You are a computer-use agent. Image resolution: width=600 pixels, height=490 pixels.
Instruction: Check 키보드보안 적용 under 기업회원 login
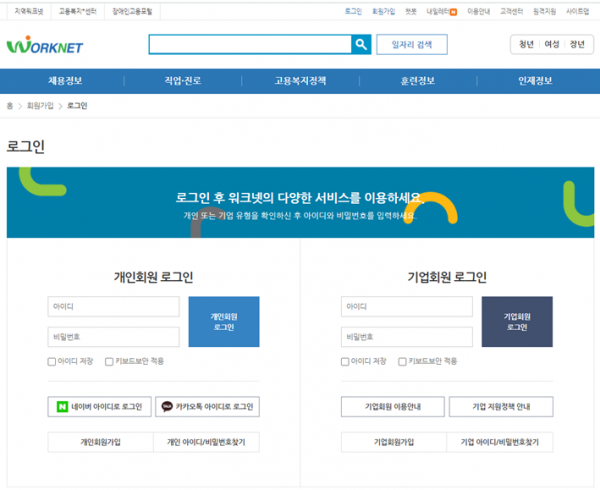tap(403, 362)
